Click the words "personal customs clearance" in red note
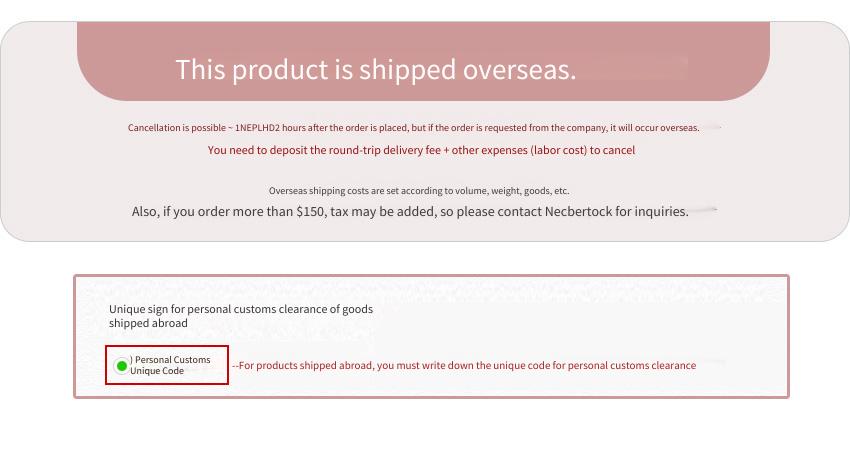The height and width of the screenshot is (453, 850). pos(632,366)
